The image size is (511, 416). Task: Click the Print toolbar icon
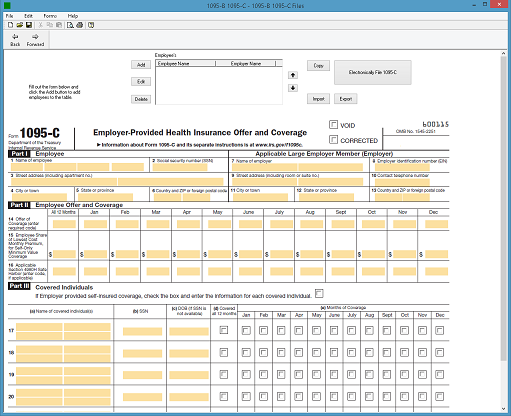coord(80,25)
